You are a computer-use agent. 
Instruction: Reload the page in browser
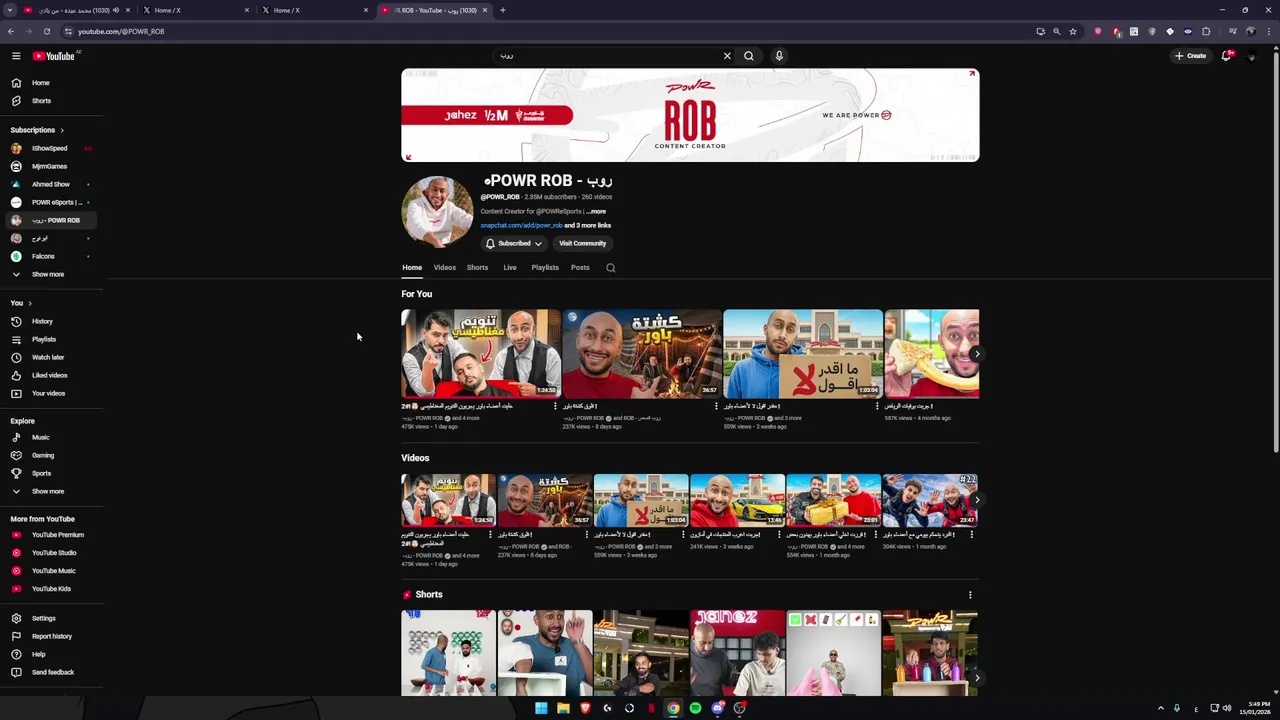click(46, 31)
